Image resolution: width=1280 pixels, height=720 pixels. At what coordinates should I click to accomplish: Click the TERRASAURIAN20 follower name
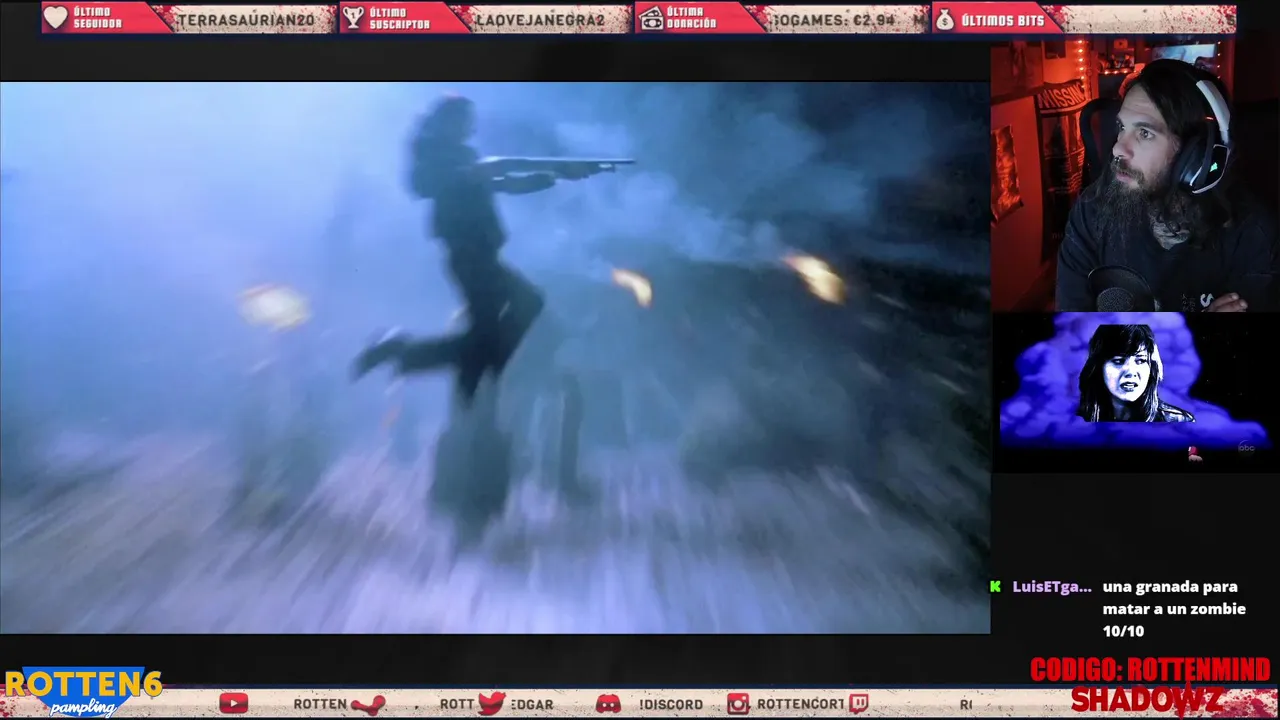[246, 19]
